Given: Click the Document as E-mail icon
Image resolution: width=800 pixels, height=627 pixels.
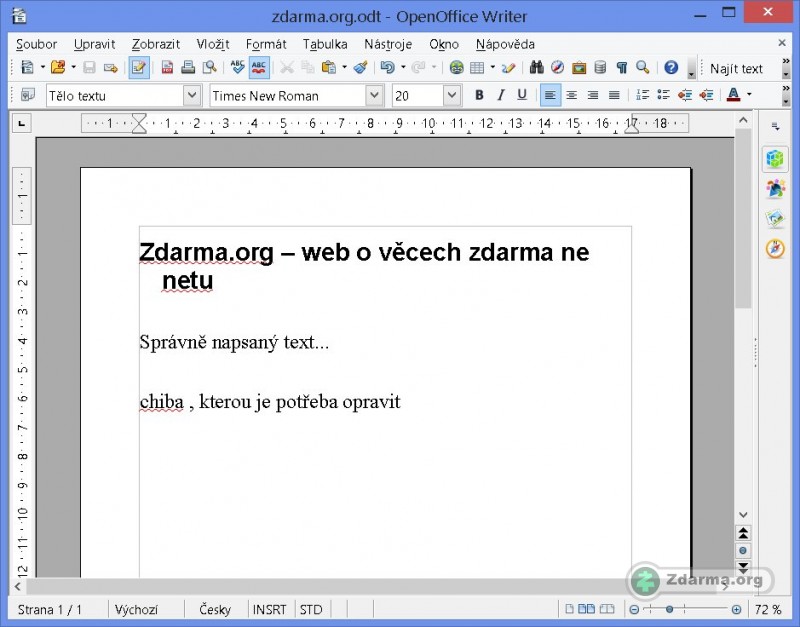Looking at the screenshot, I should 111,67.
